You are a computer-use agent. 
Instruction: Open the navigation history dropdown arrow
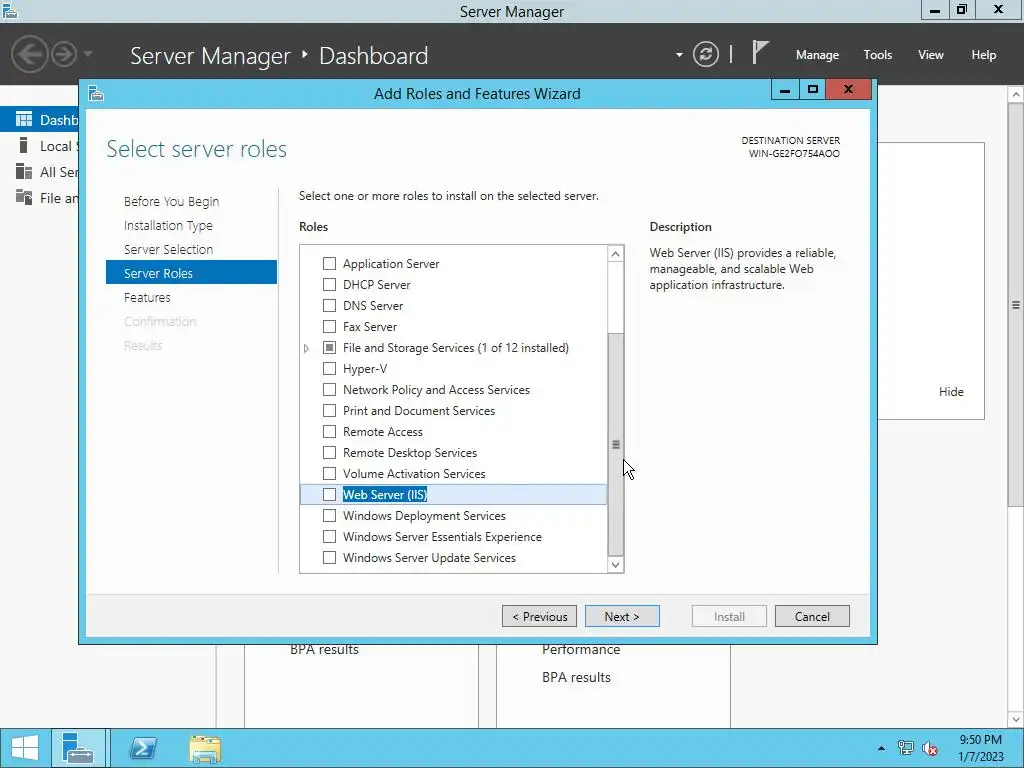[x=88, y=54]
